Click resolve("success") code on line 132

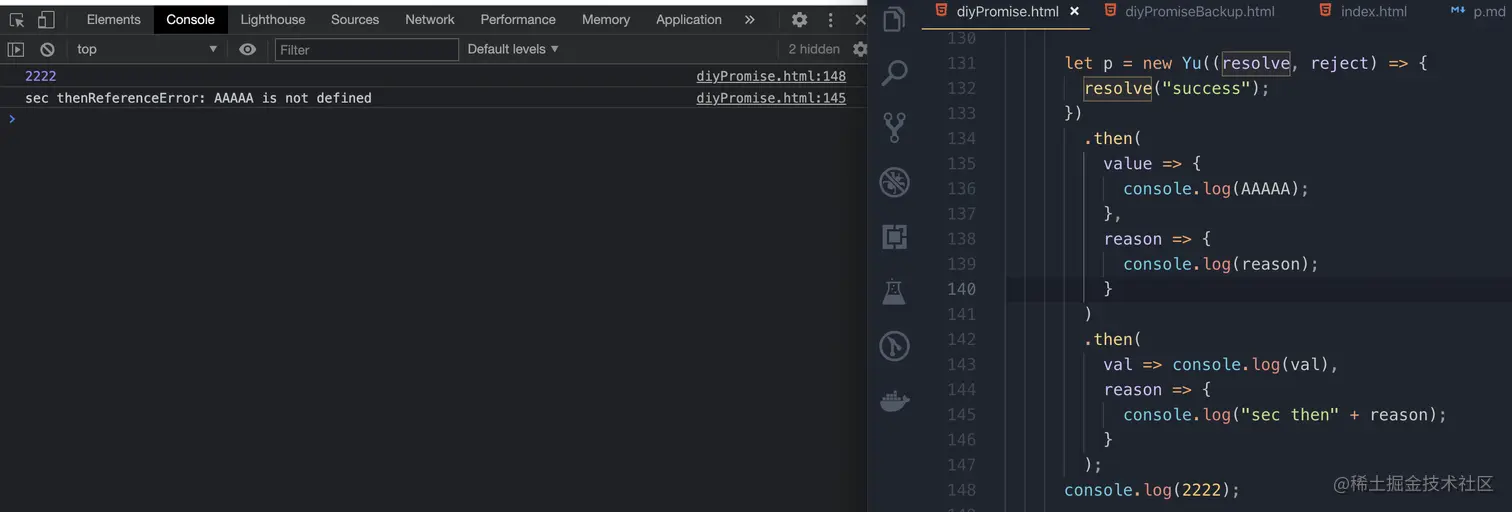[x=1177, y=88]
